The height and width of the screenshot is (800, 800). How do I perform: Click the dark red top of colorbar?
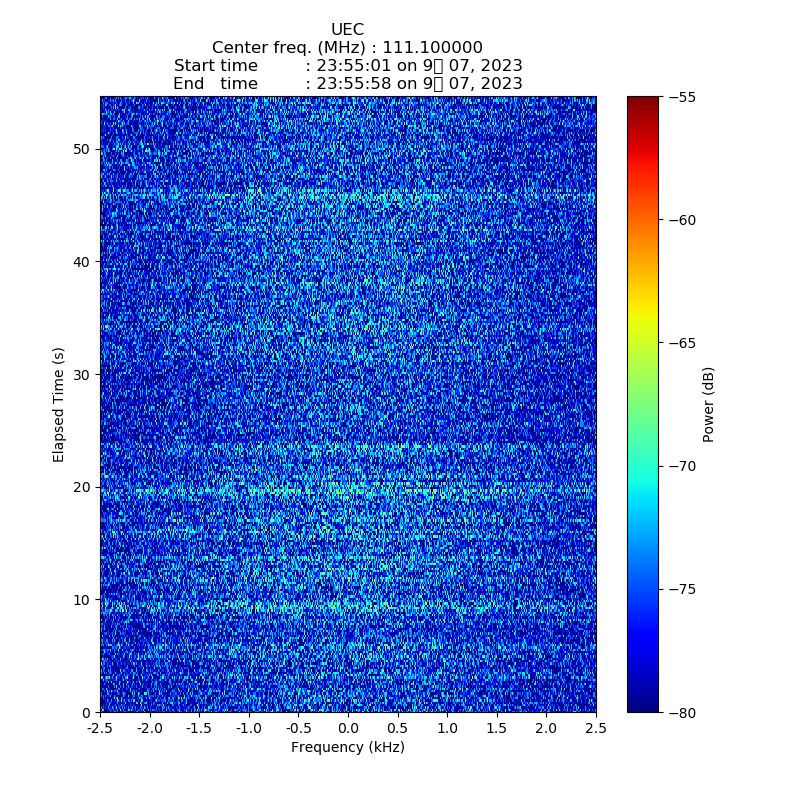(643, 102)
